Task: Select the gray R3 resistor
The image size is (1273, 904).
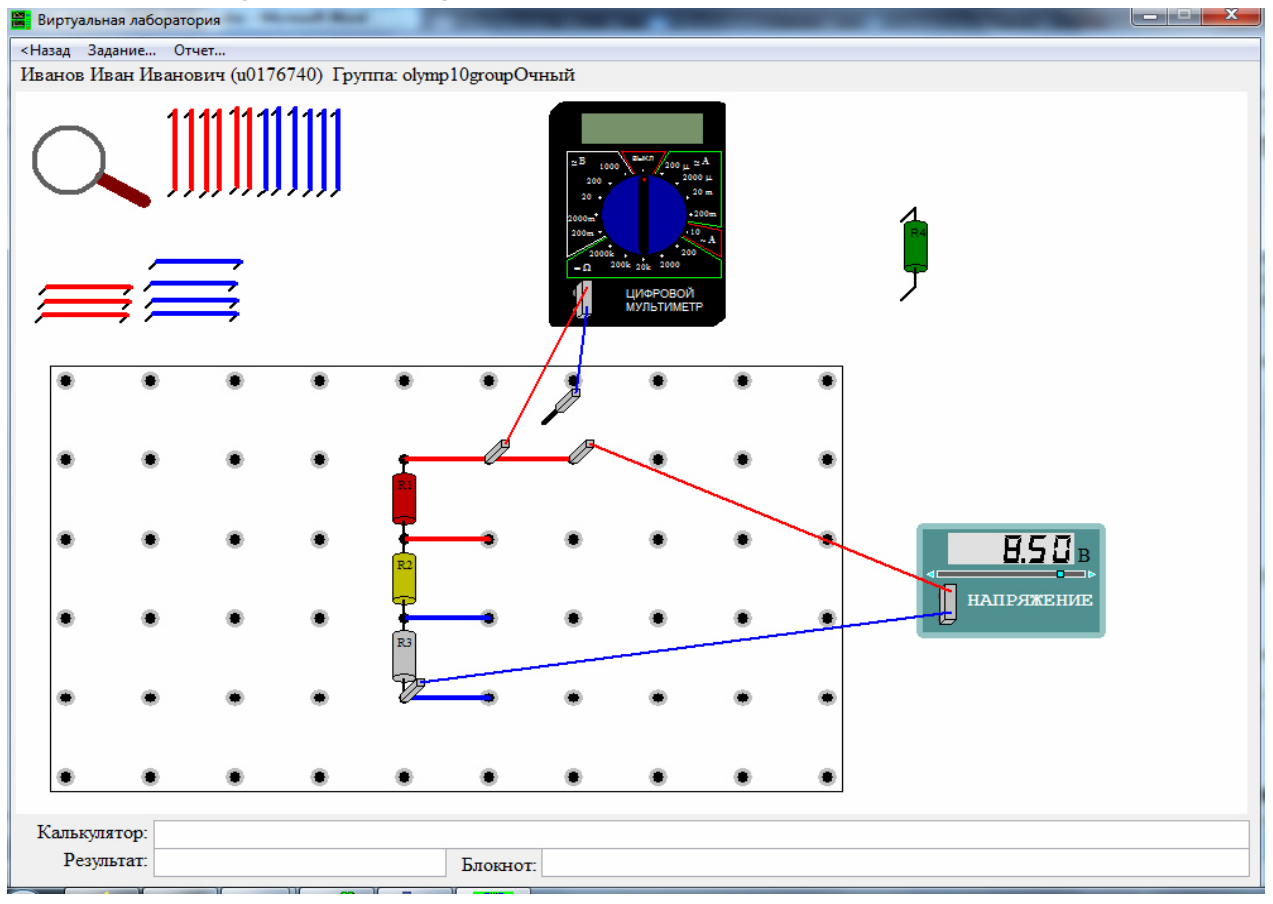Action: [403, 657]
